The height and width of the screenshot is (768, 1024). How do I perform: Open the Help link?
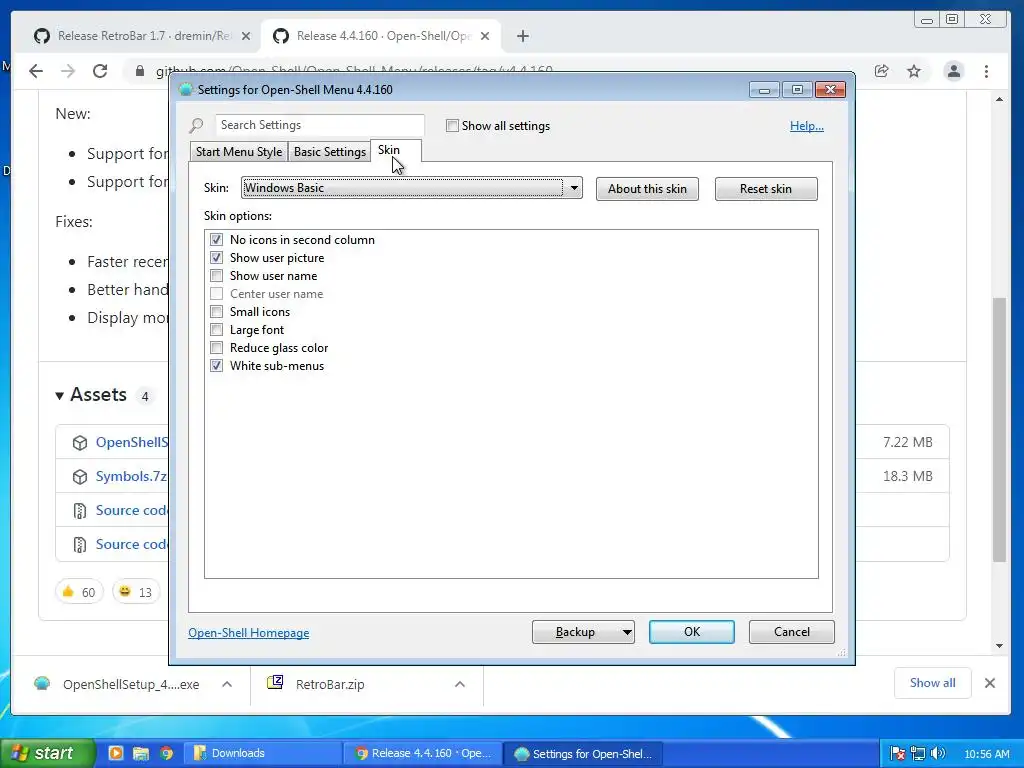click(807, 125)
